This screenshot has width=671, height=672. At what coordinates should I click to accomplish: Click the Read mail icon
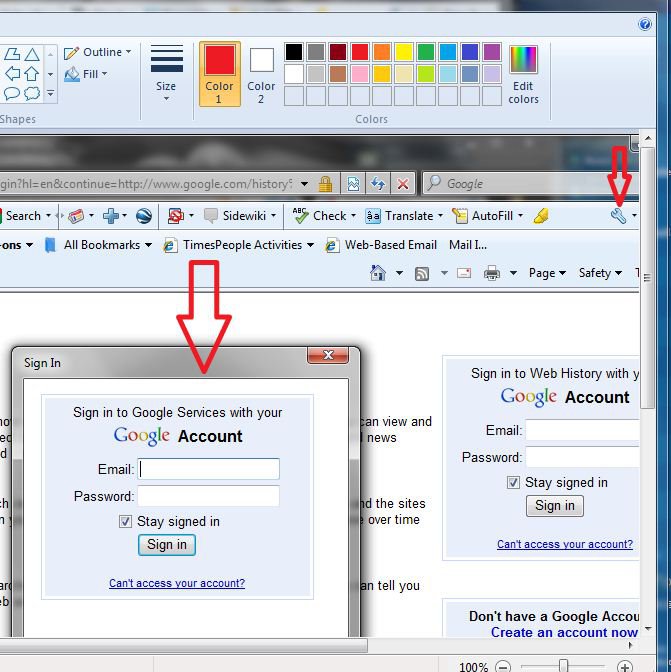(x=464, y=273)
